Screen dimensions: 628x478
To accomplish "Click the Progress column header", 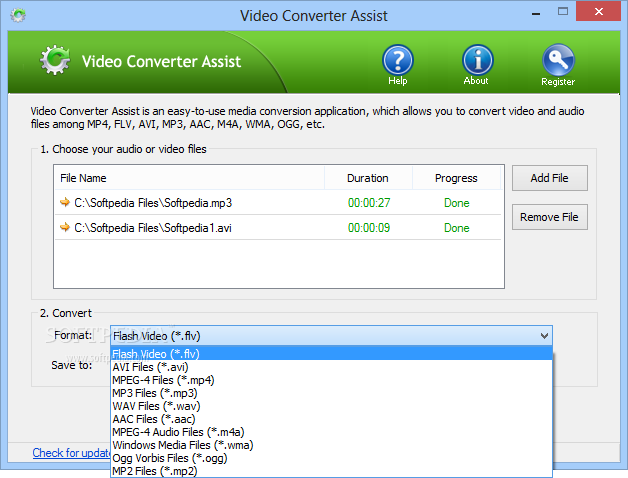I will click(457, 178).
